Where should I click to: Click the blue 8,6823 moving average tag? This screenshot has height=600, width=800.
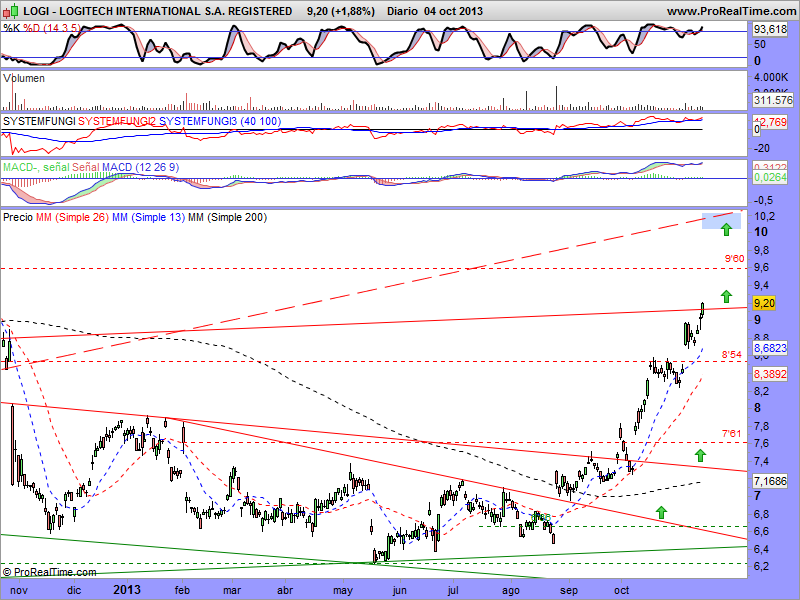(x=770, y=348)
